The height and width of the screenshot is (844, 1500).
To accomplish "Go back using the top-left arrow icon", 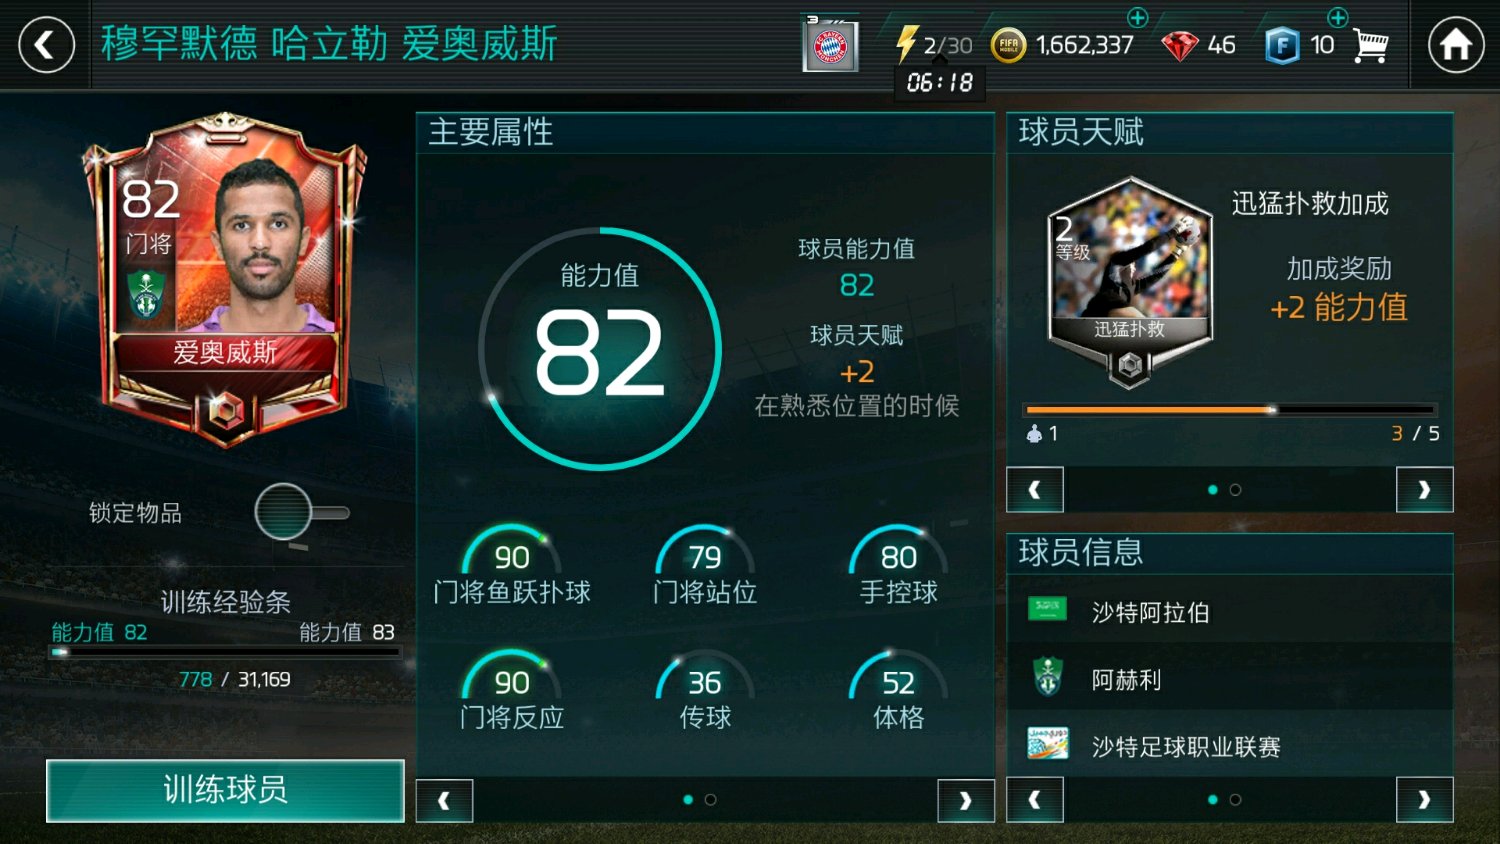I will pos(46,45).
